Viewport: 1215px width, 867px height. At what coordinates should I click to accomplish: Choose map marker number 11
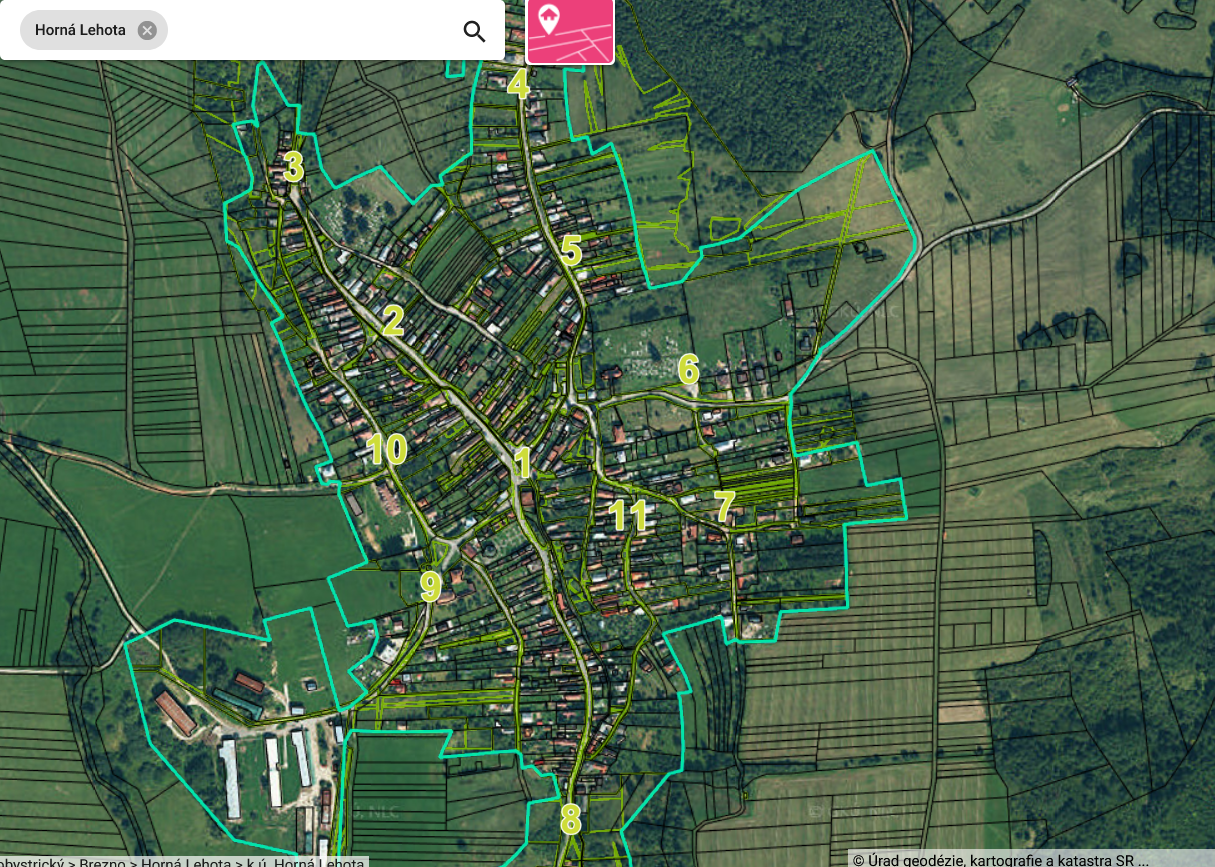pyautogui.click(x=628, y=516)
